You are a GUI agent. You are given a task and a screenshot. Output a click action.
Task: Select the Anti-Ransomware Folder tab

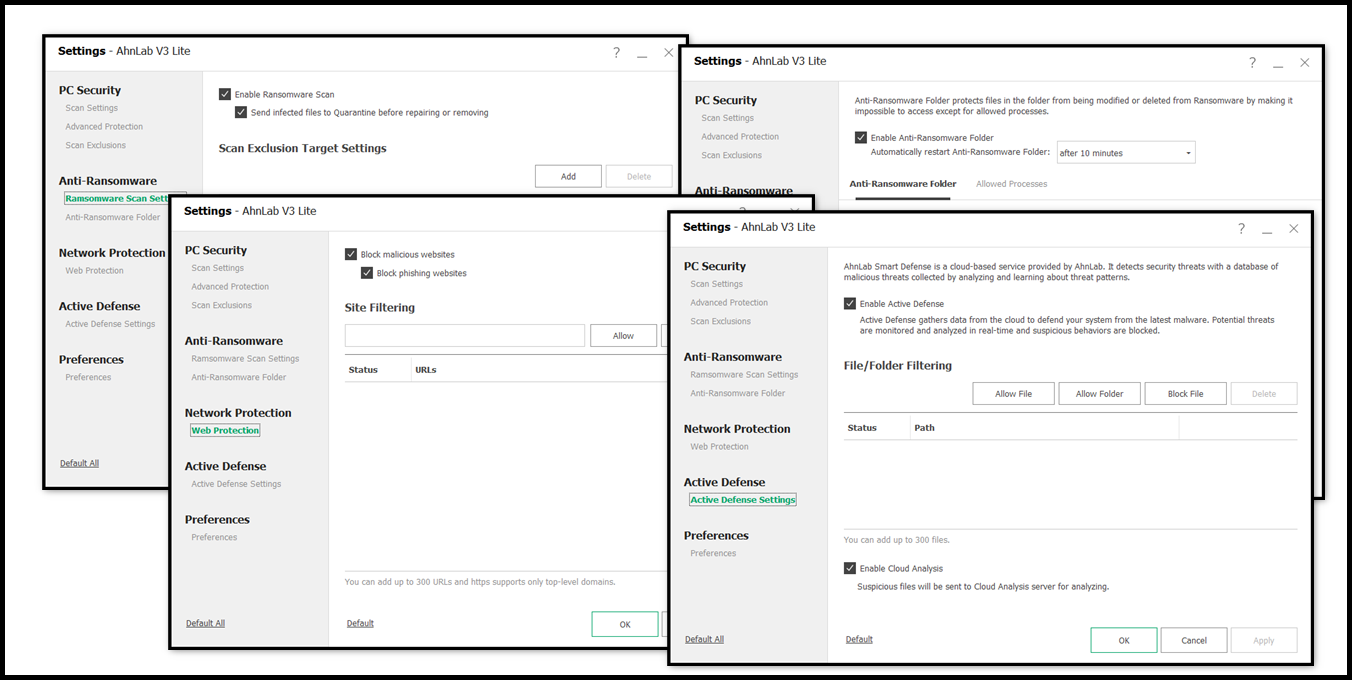click(903, 184)
